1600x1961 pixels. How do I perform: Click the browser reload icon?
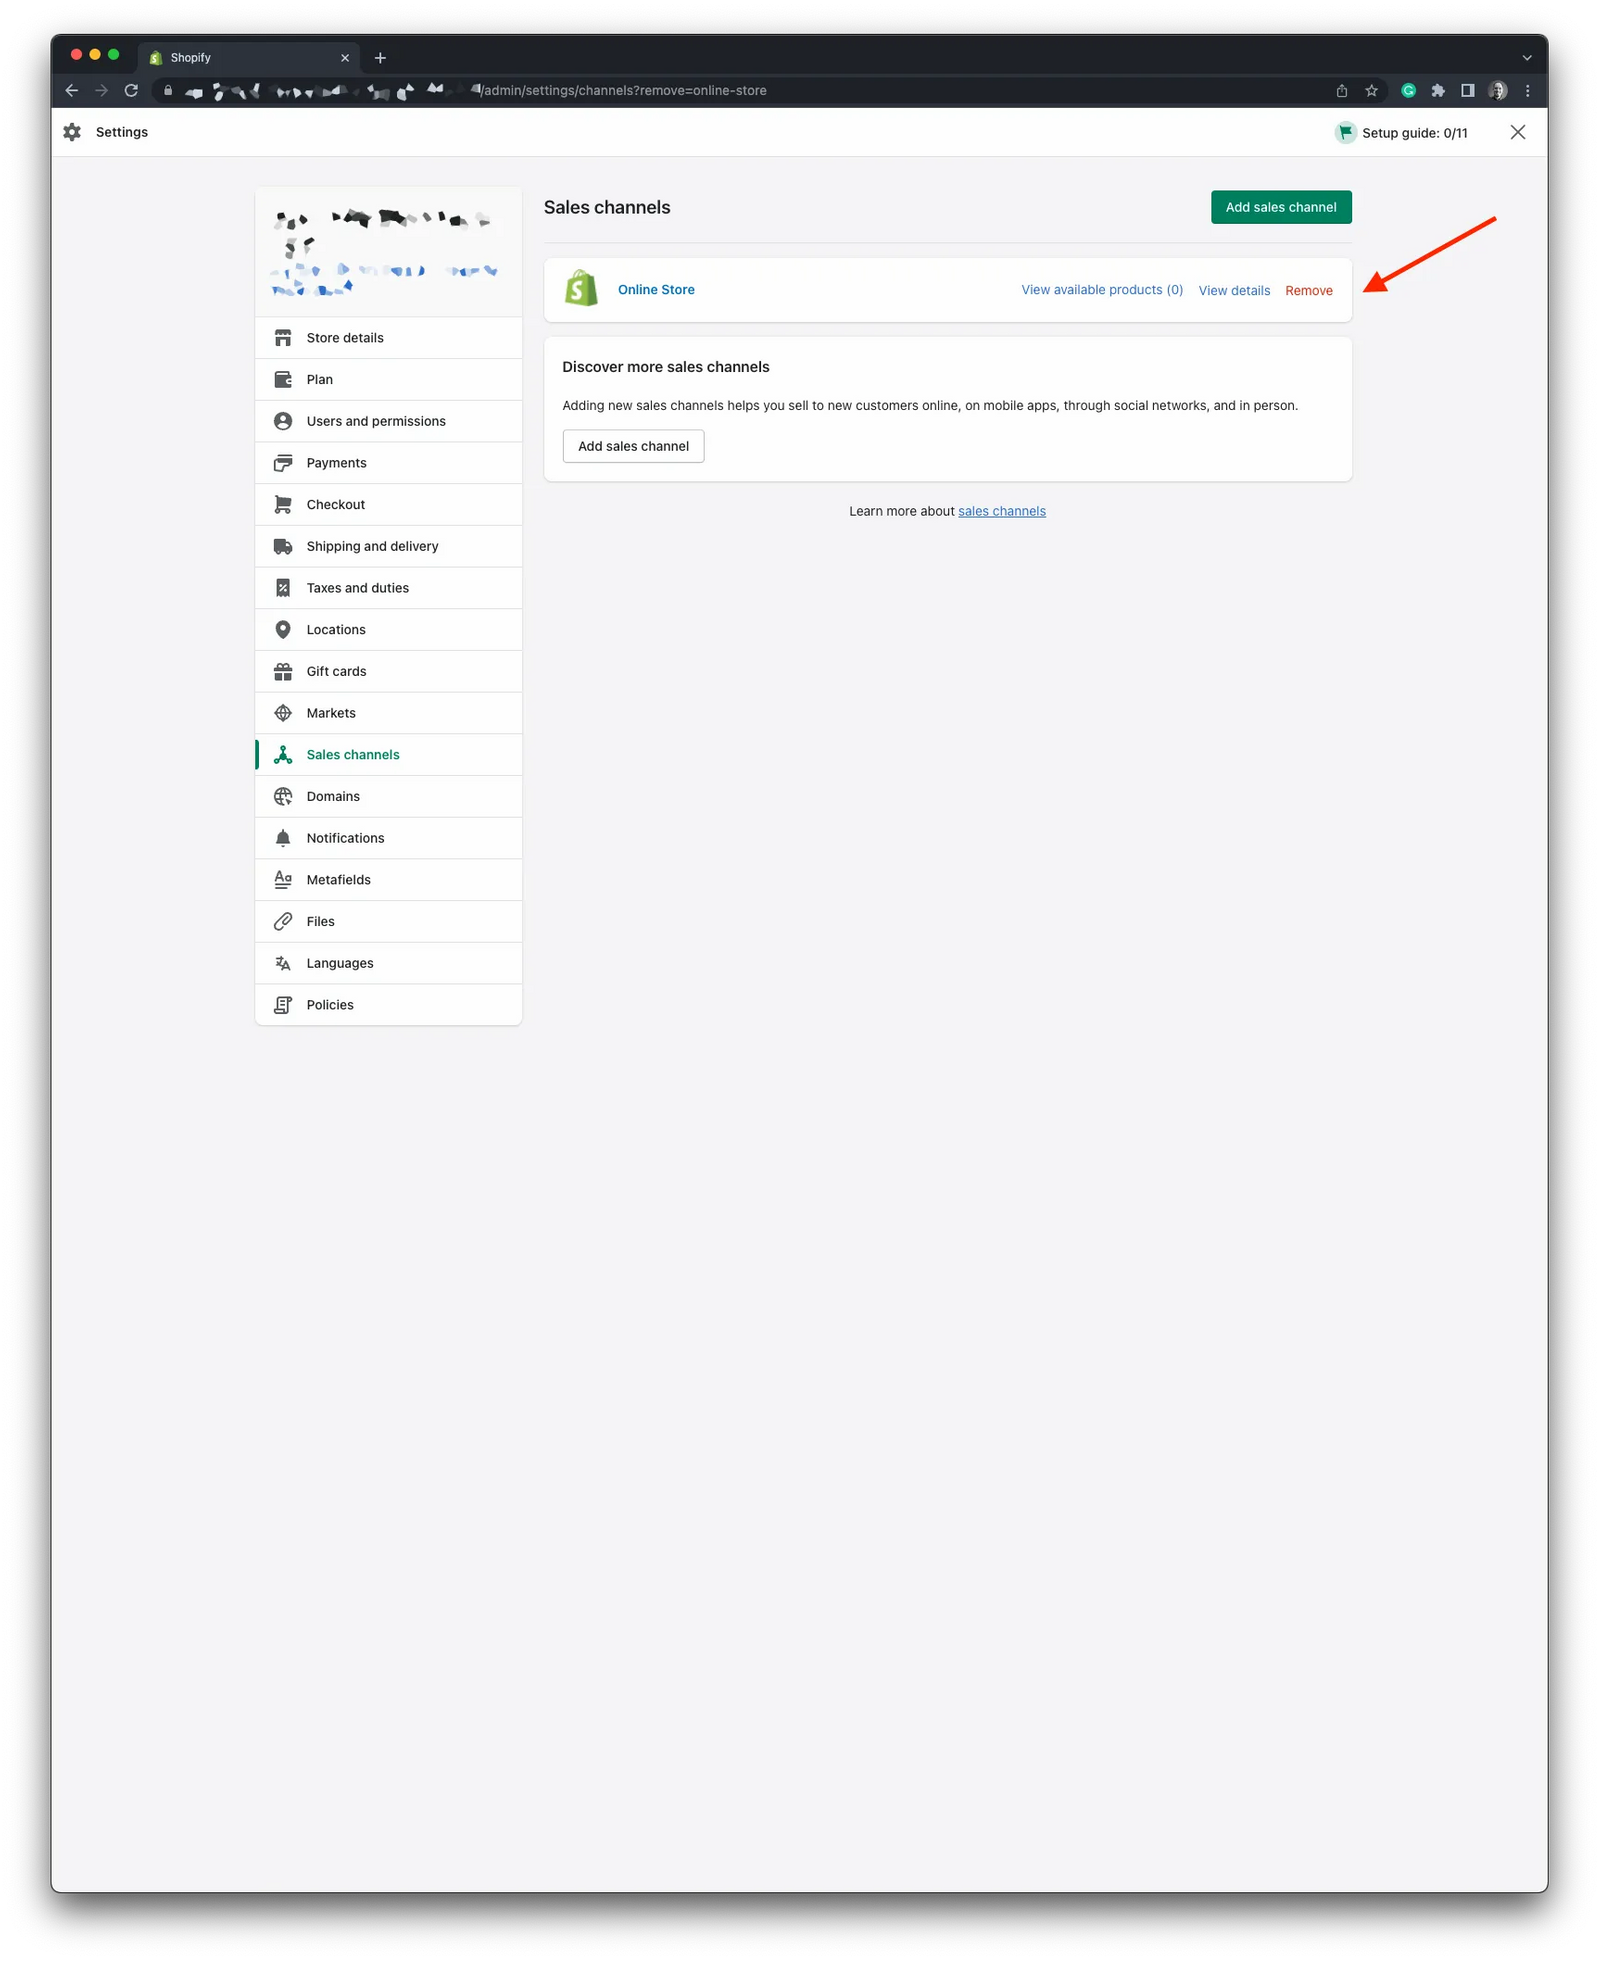coord(131,90)
